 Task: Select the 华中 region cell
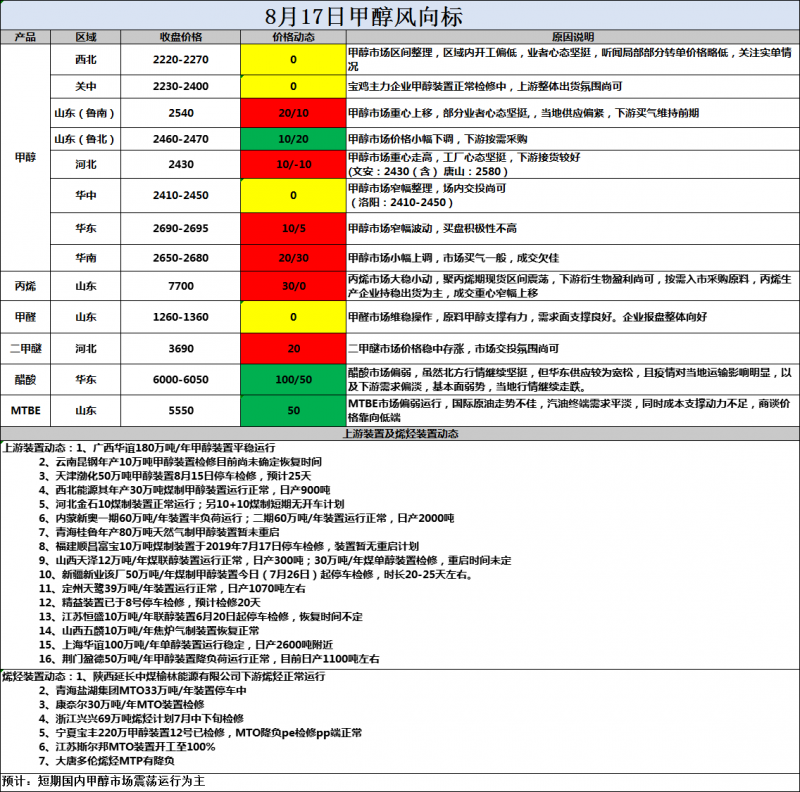pyautogui.click(x=86, y=195)
